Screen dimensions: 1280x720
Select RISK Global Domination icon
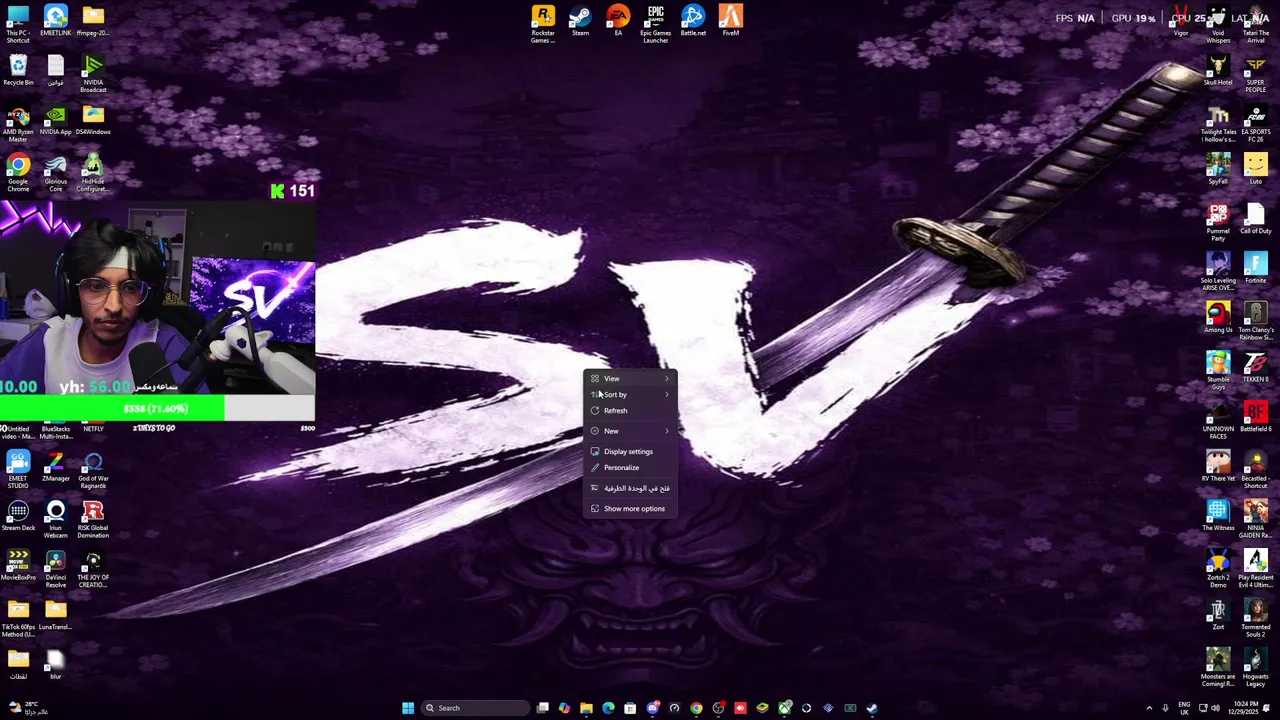click(x=93, y=520)
